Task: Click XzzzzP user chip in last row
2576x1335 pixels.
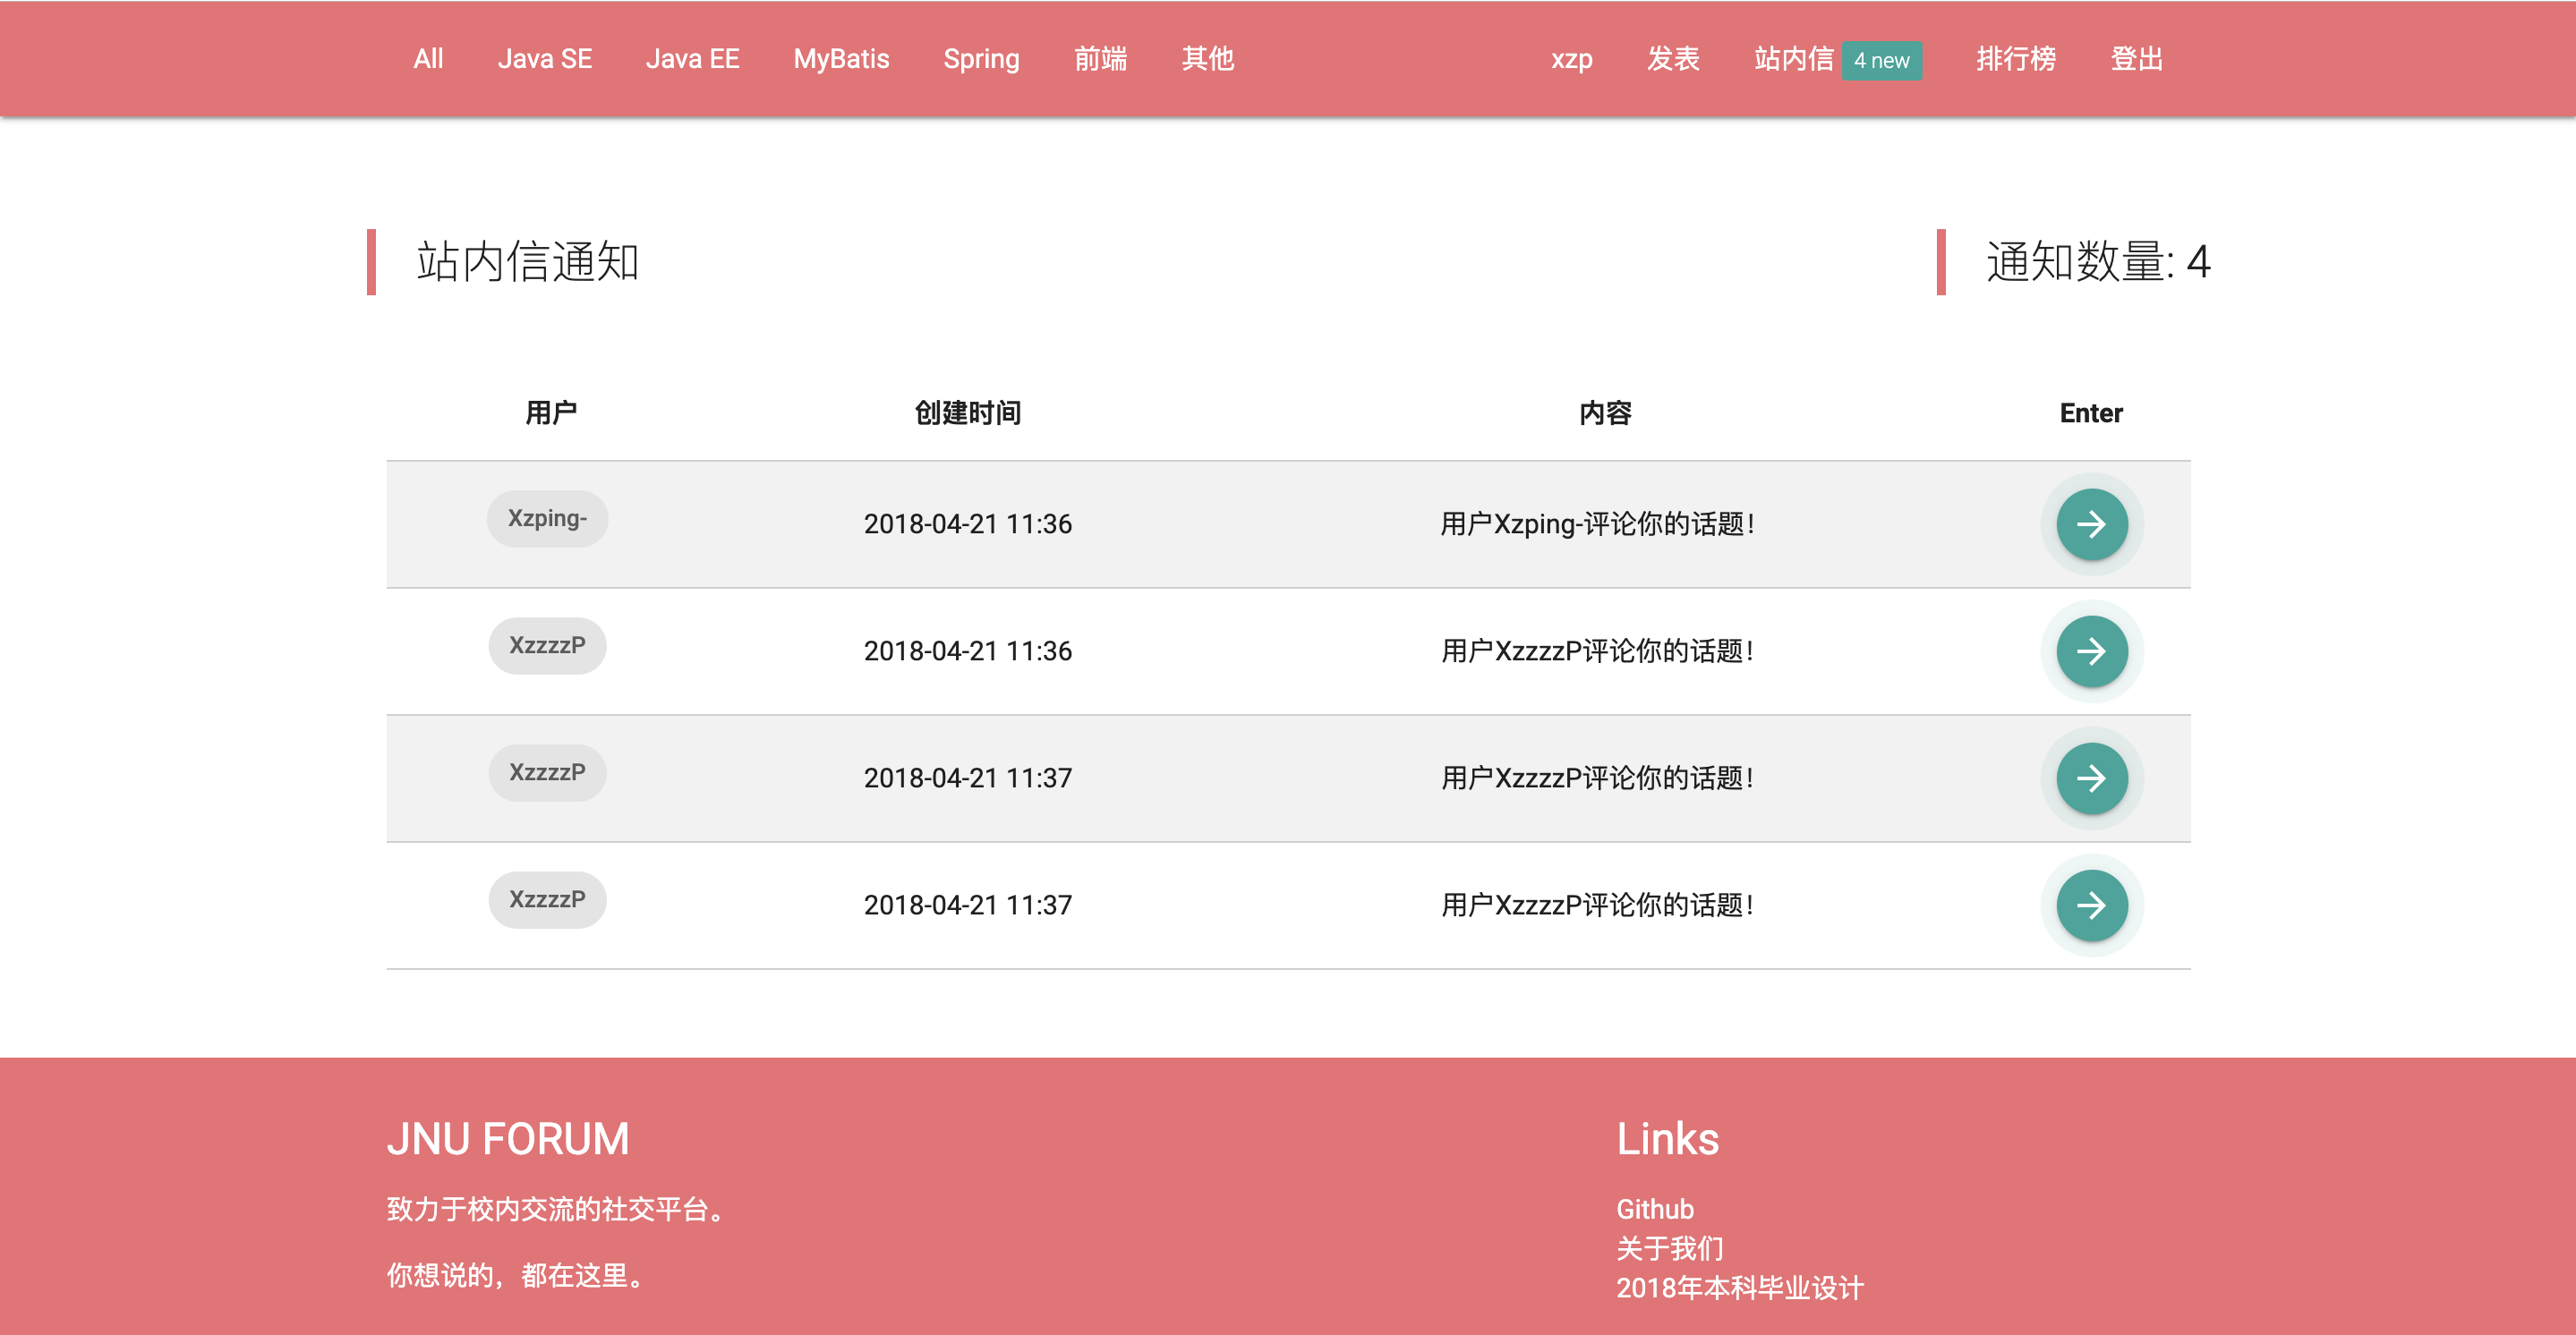Action: 547,899
